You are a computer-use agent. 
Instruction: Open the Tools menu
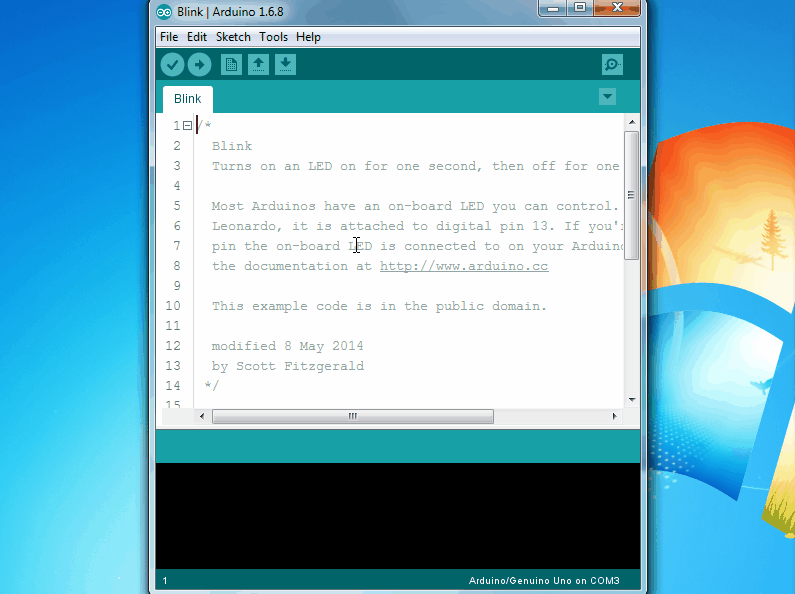[x=273, y=37]
